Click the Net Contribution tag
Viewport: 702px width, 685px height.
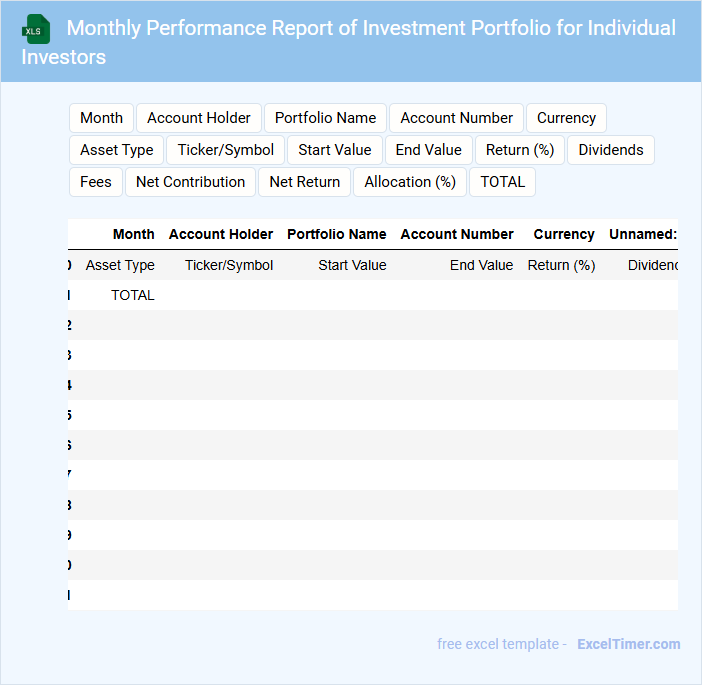190,182
